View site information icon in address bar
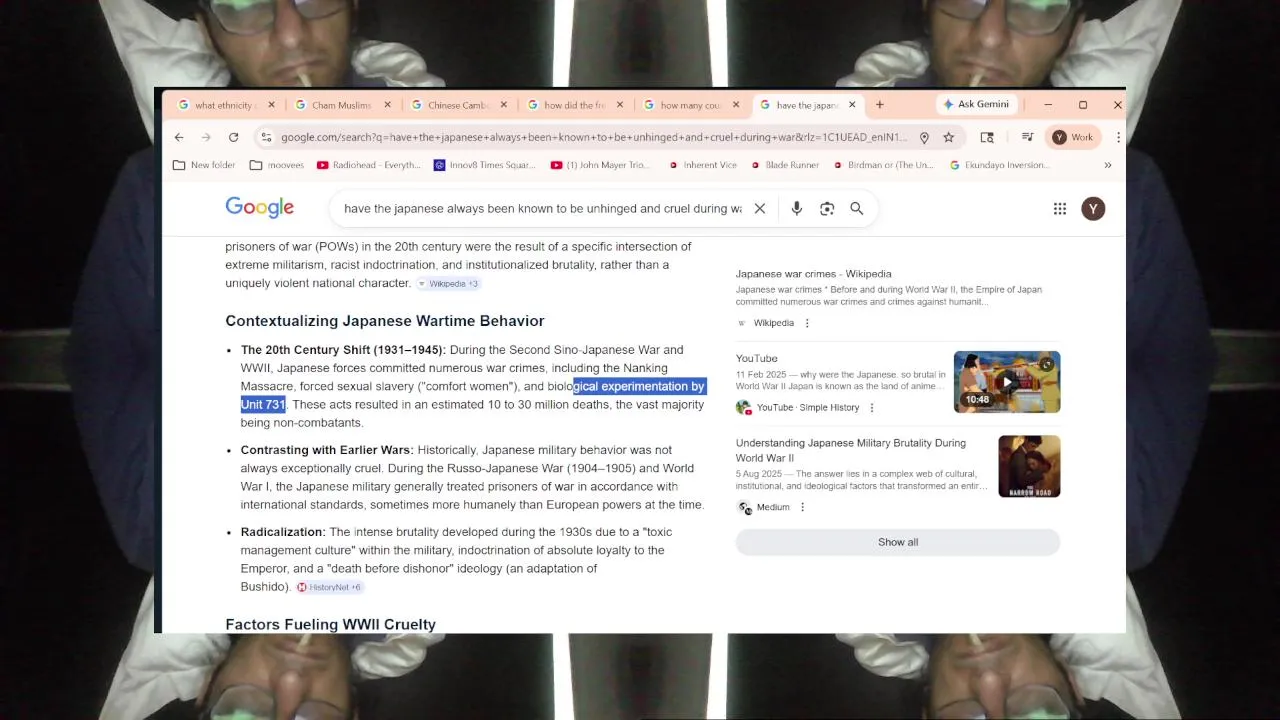Image resolution: width=1280 pixels, height=720 pixels. (265, 137)
